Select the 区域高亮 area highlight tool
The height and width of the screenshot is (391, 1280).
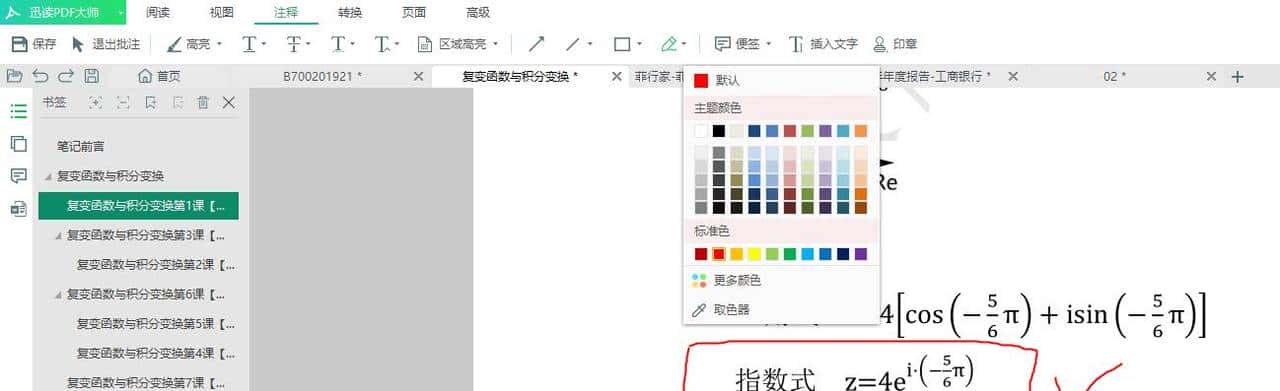tap(451, 44)
